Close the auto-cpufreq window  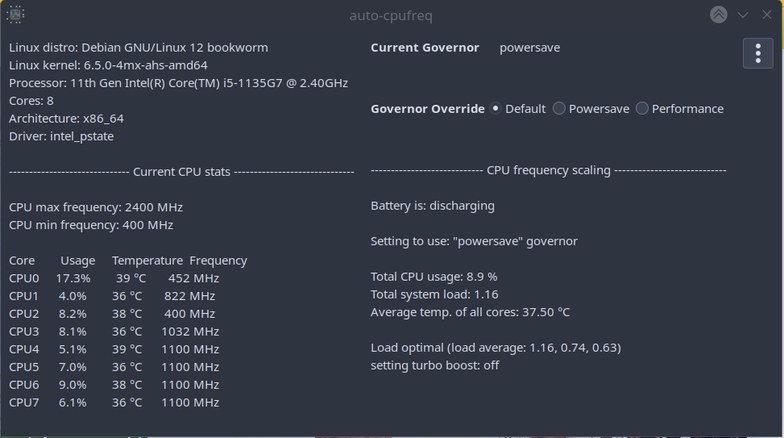pyautogui.click(x=767, y=15)
